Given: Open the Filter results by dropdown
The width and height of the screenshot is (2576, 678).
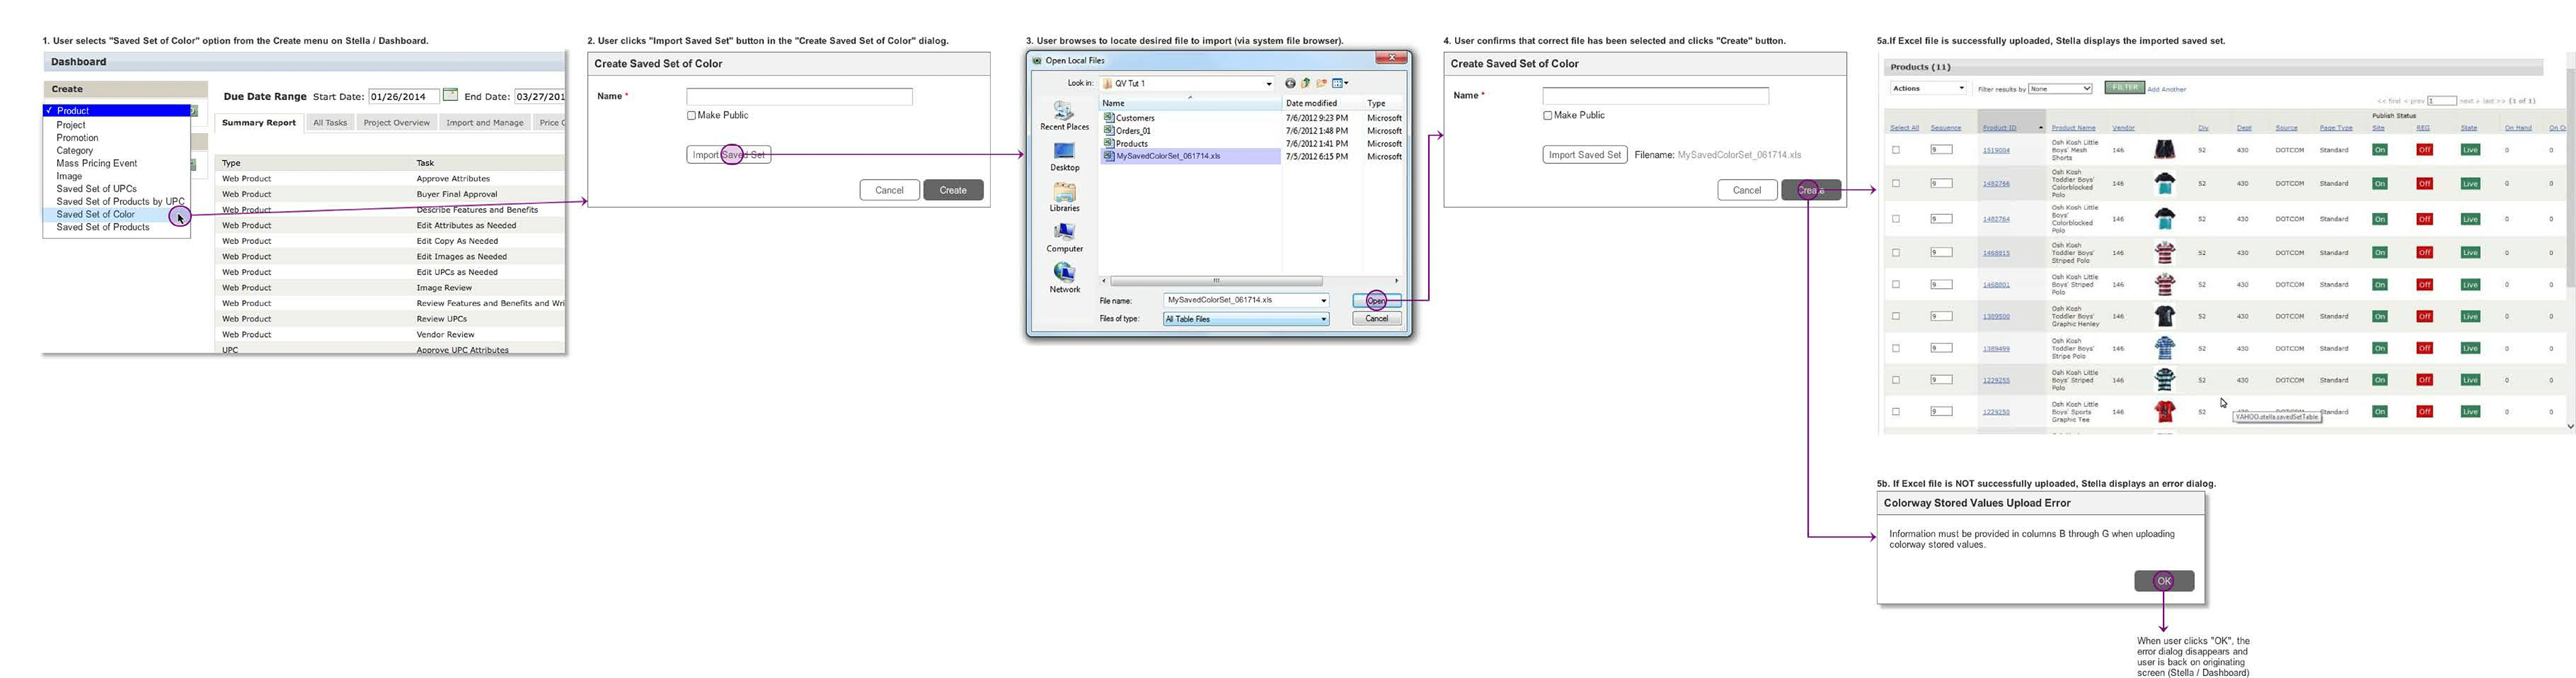Looking at the screenshot, I should click(2060, 88).
